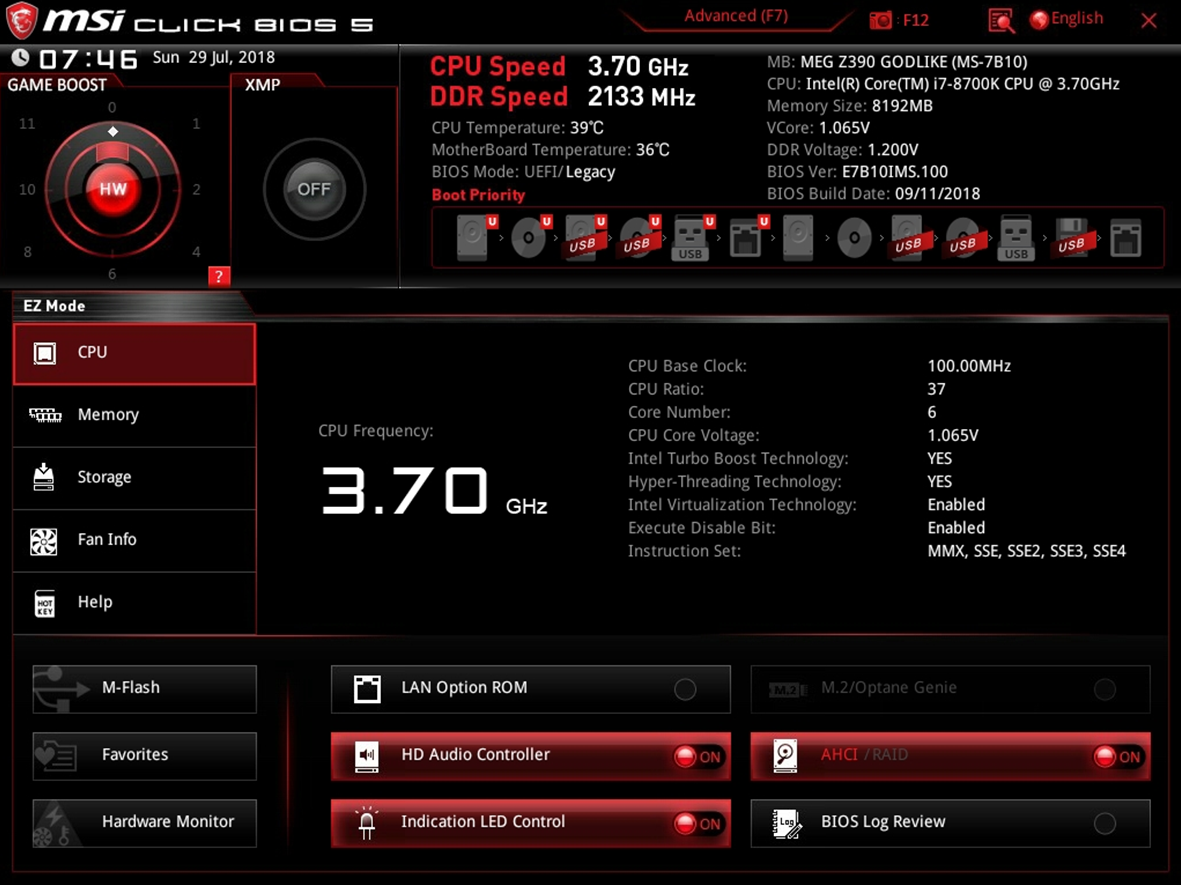
Task: Select the legacy USB key boot icon
Action: 1016,237
